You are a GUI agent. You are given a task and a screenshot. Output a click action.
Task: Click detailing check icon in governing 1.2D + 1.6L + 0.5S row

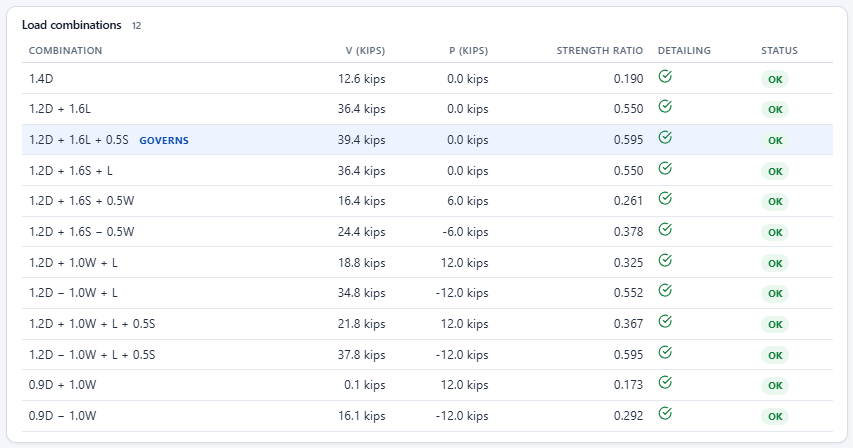coord(665,138)
